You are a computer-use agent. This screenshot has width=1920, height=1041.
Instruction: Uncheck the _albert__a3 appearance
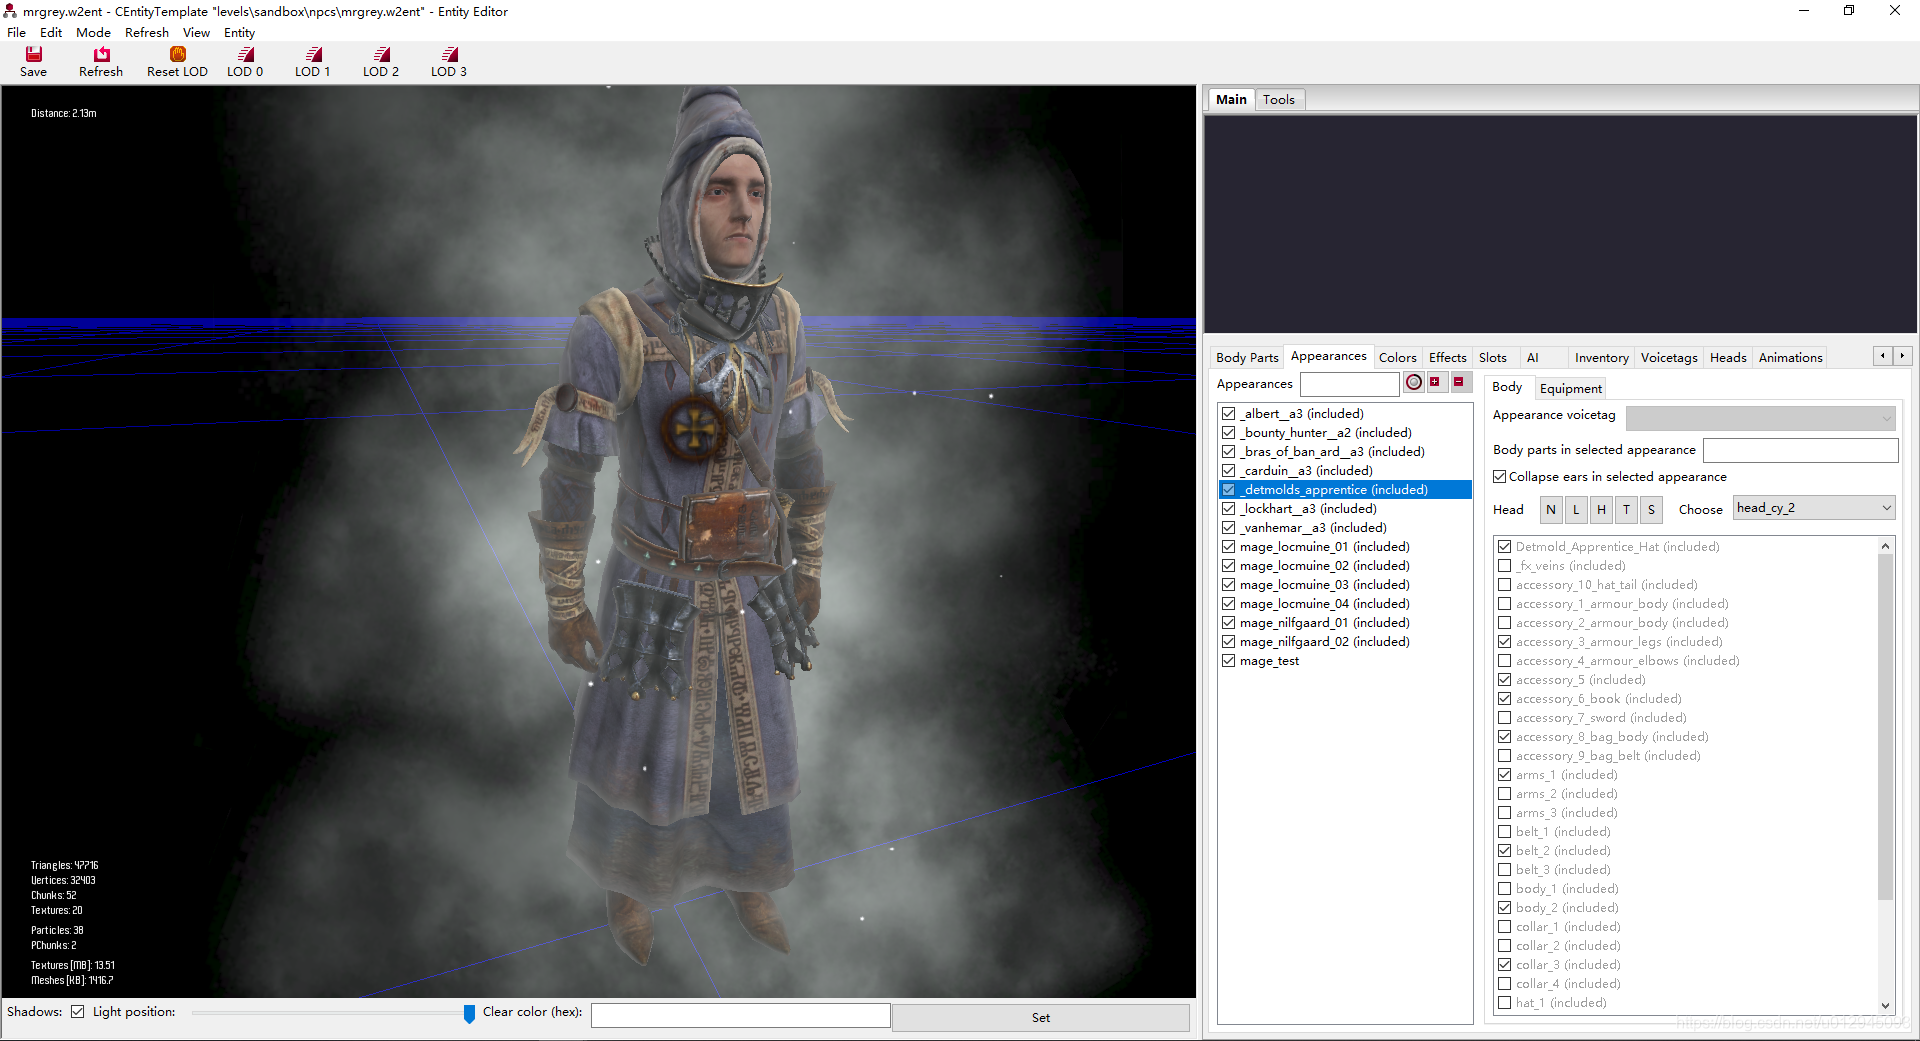[x=1229, y=413]
